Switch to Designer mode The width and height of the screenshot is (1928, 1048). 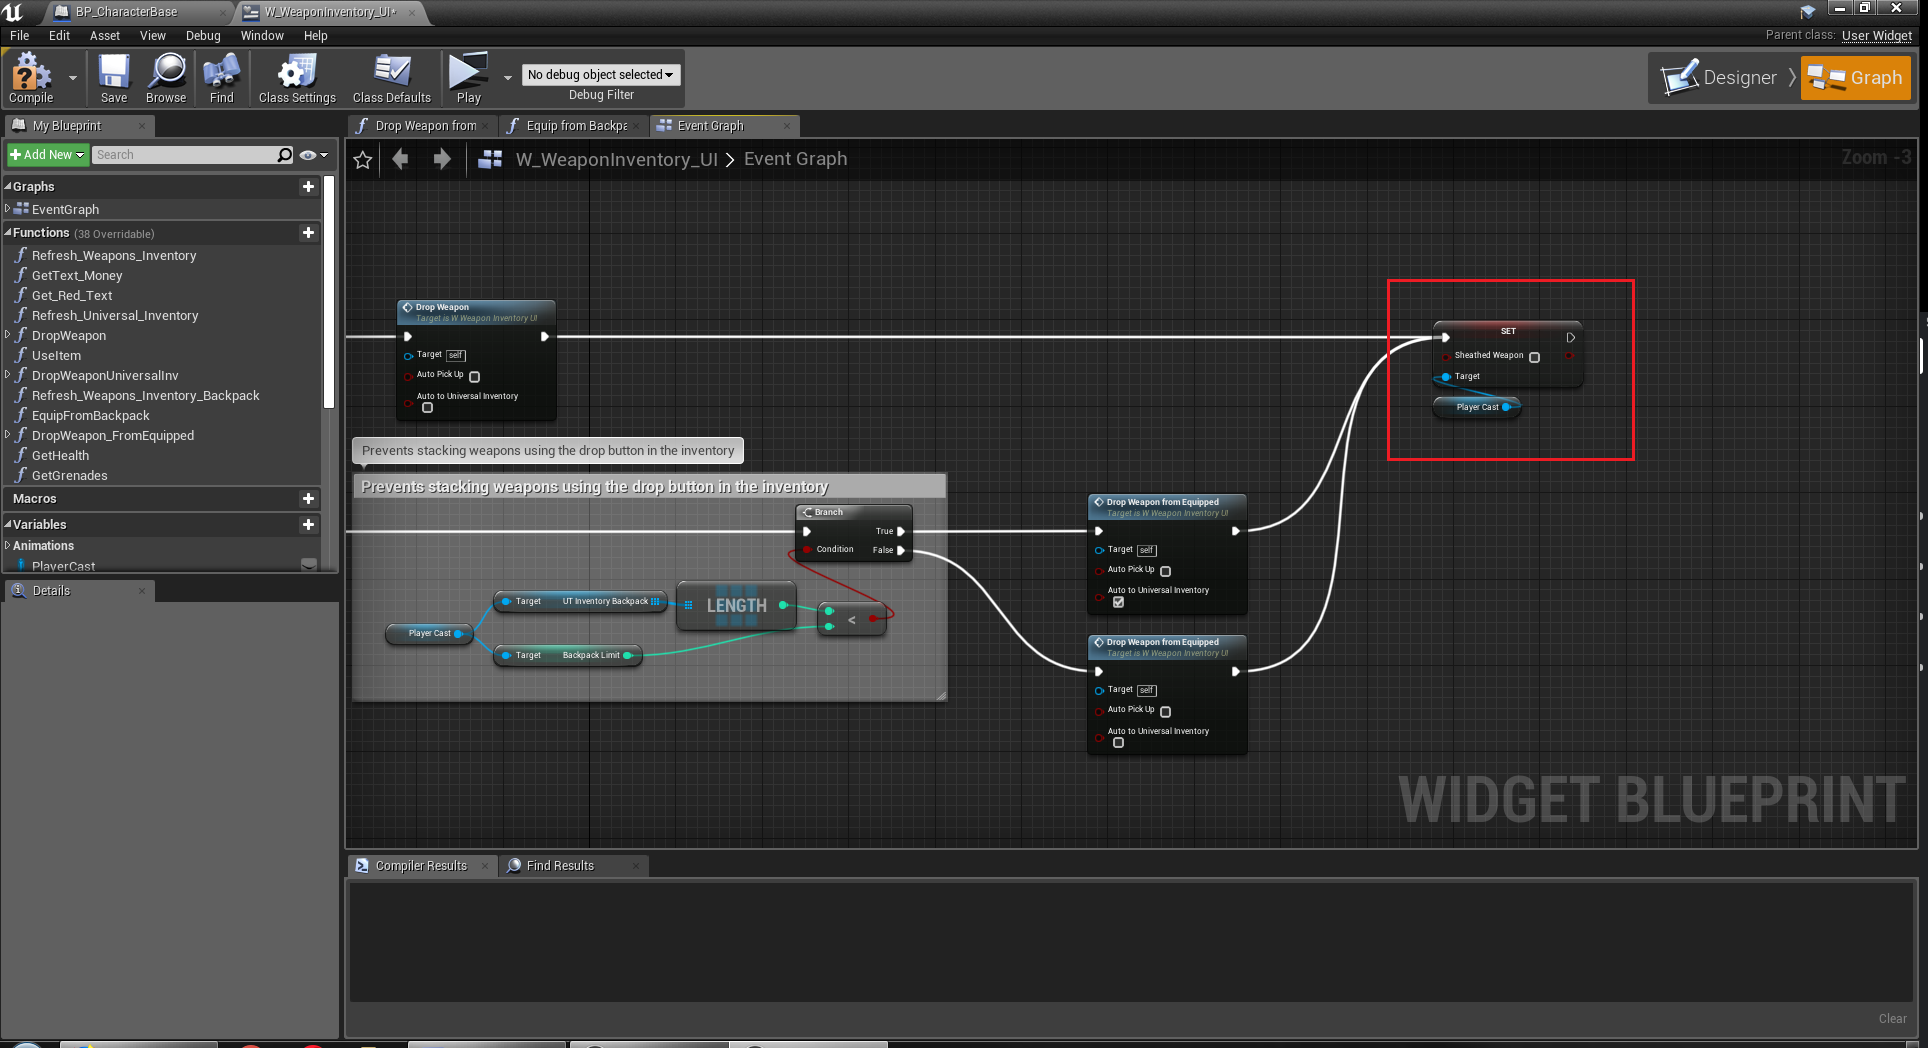click(1722, 78)
